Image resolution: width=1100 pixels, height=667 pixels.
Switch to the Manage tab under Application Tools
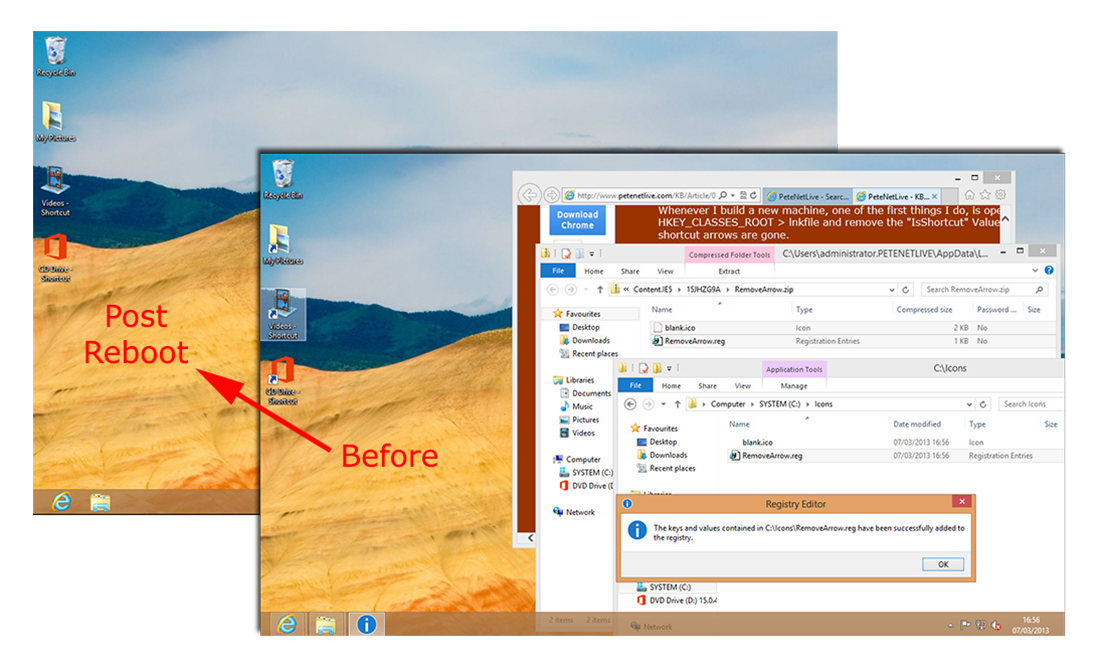tap(793, 386)
